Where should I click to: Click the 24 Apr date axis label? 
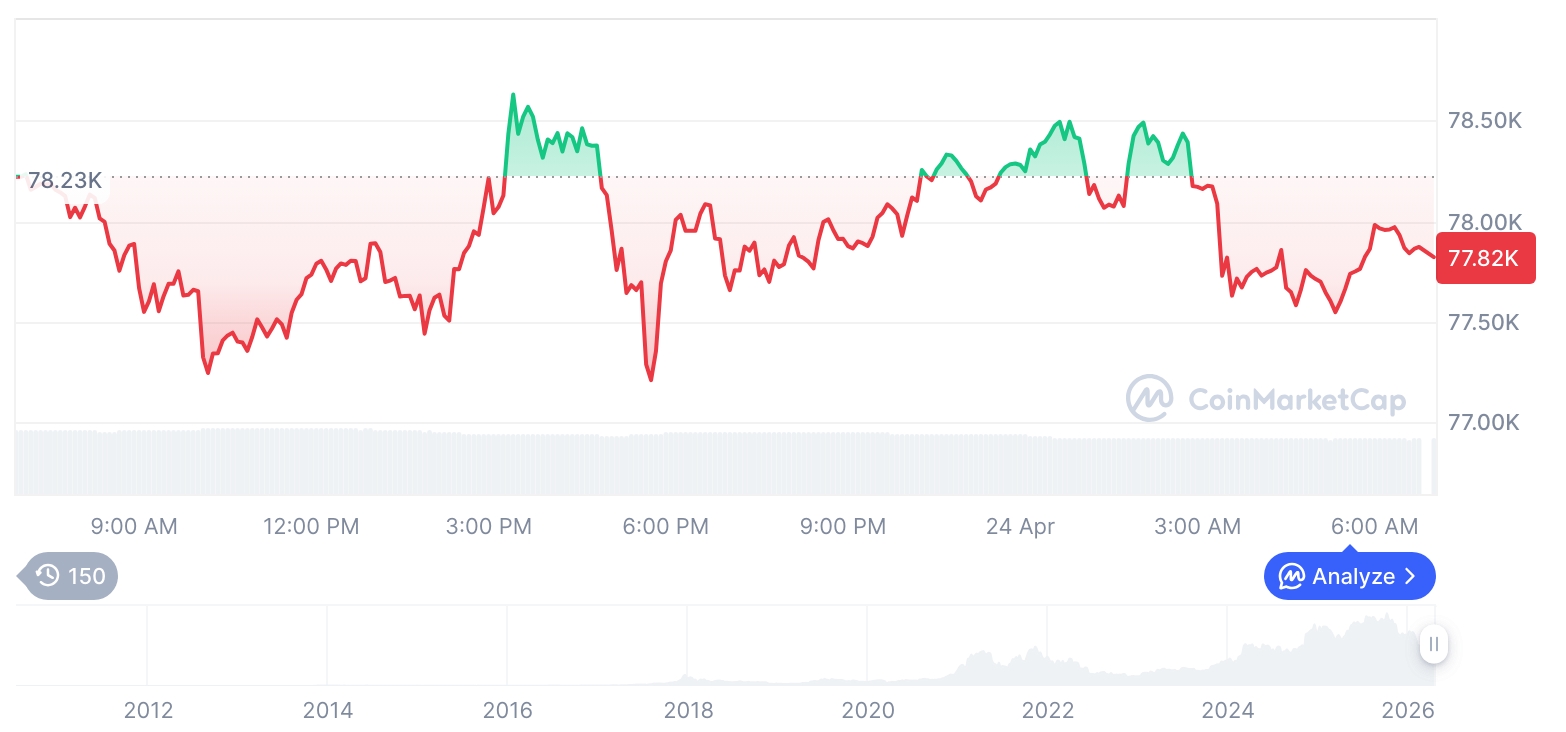click(x=1020, y=526)
